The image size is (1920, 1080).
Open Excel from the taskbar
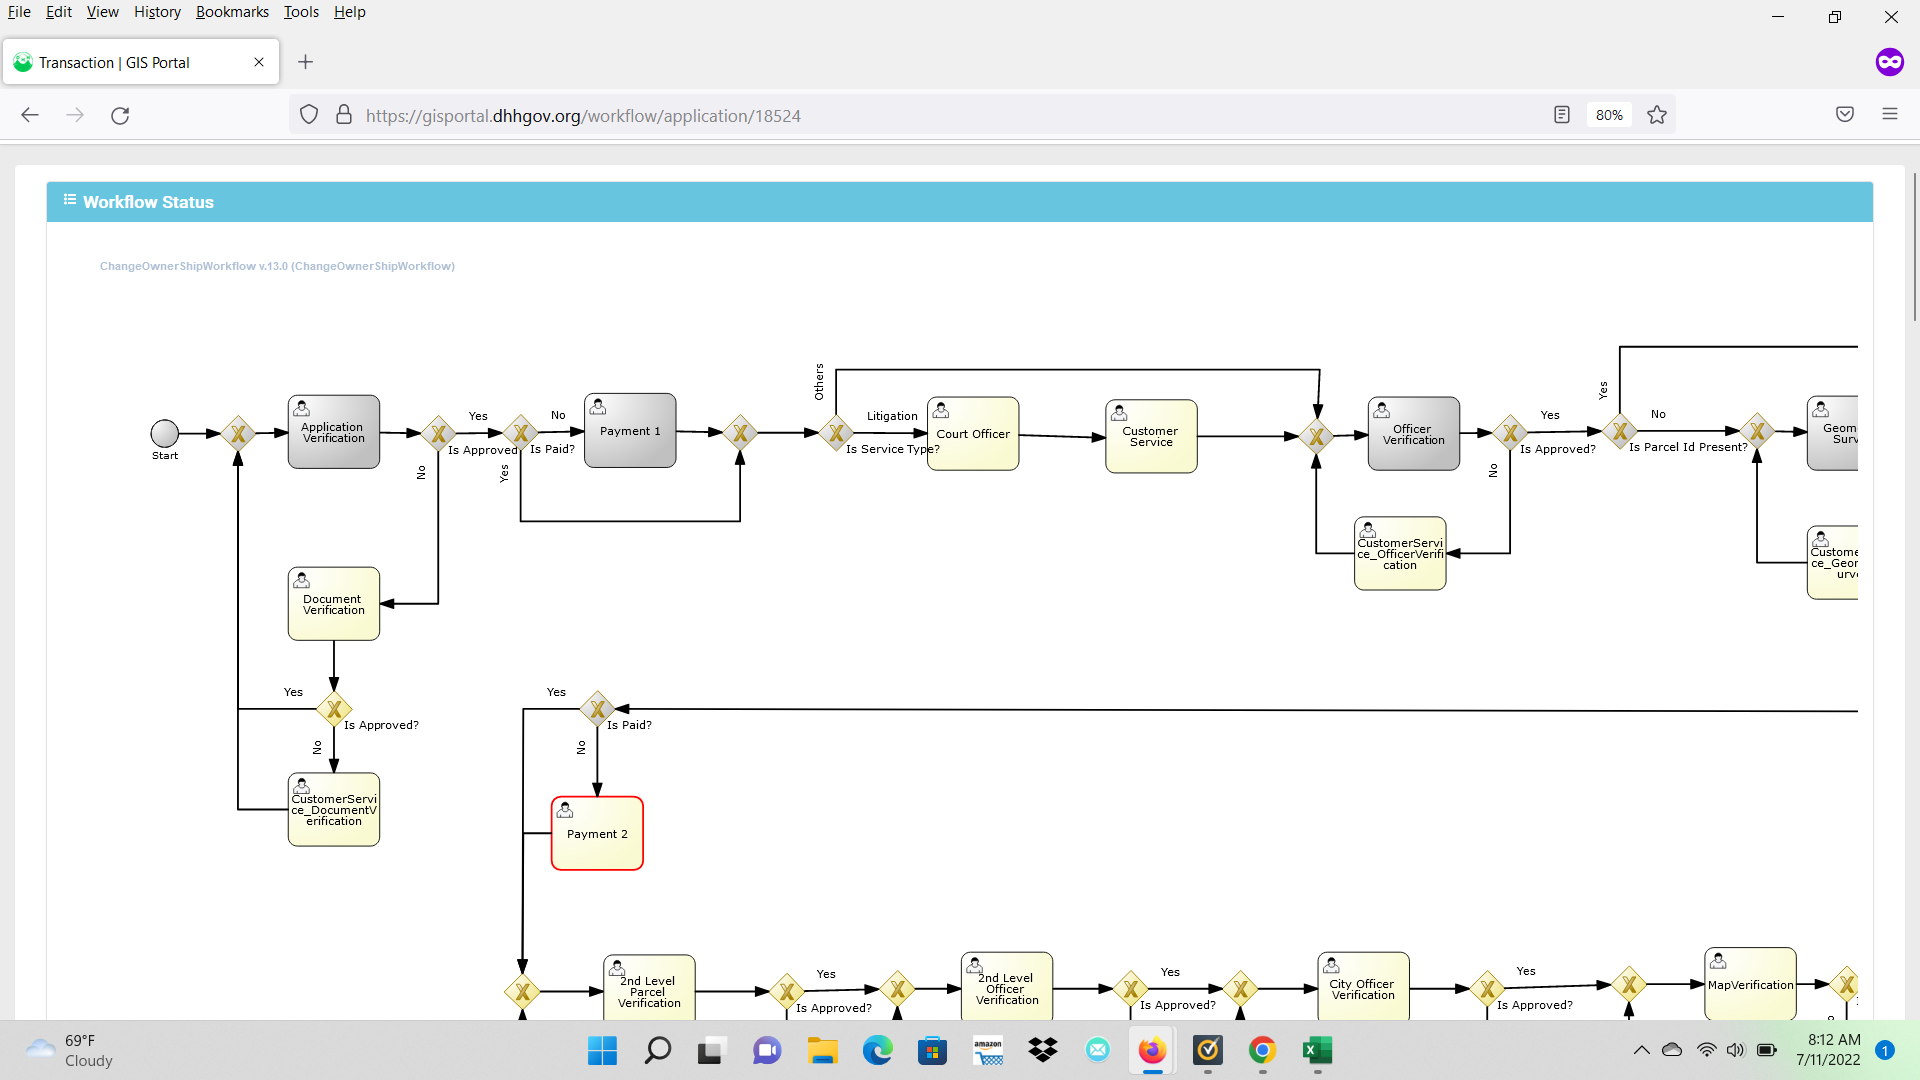pos(1317,1050)
